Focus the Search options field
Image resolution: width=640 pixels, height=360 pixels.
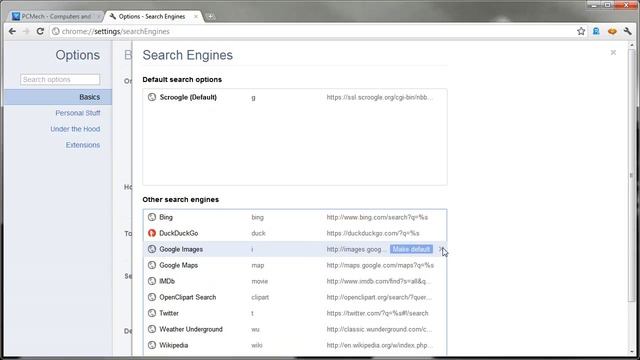coord(60,80)
